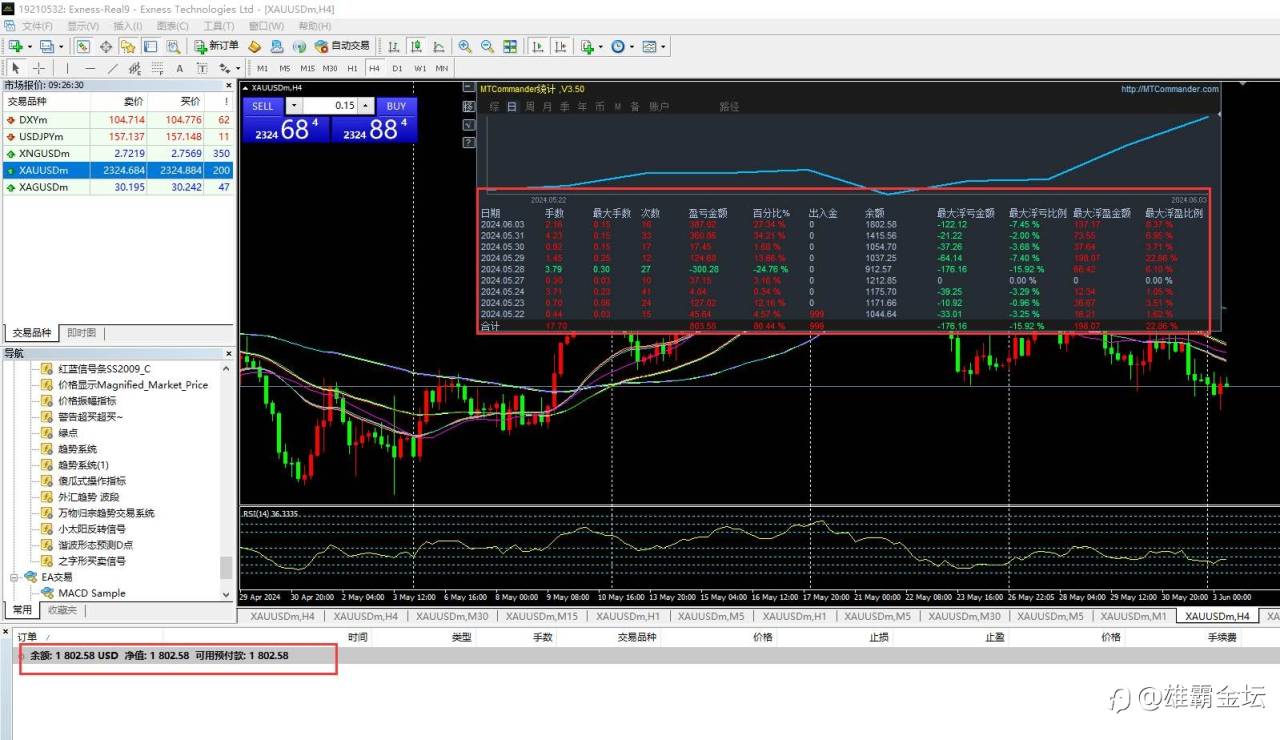Open the lot size dropdown beside SELL

coord(293,106)
